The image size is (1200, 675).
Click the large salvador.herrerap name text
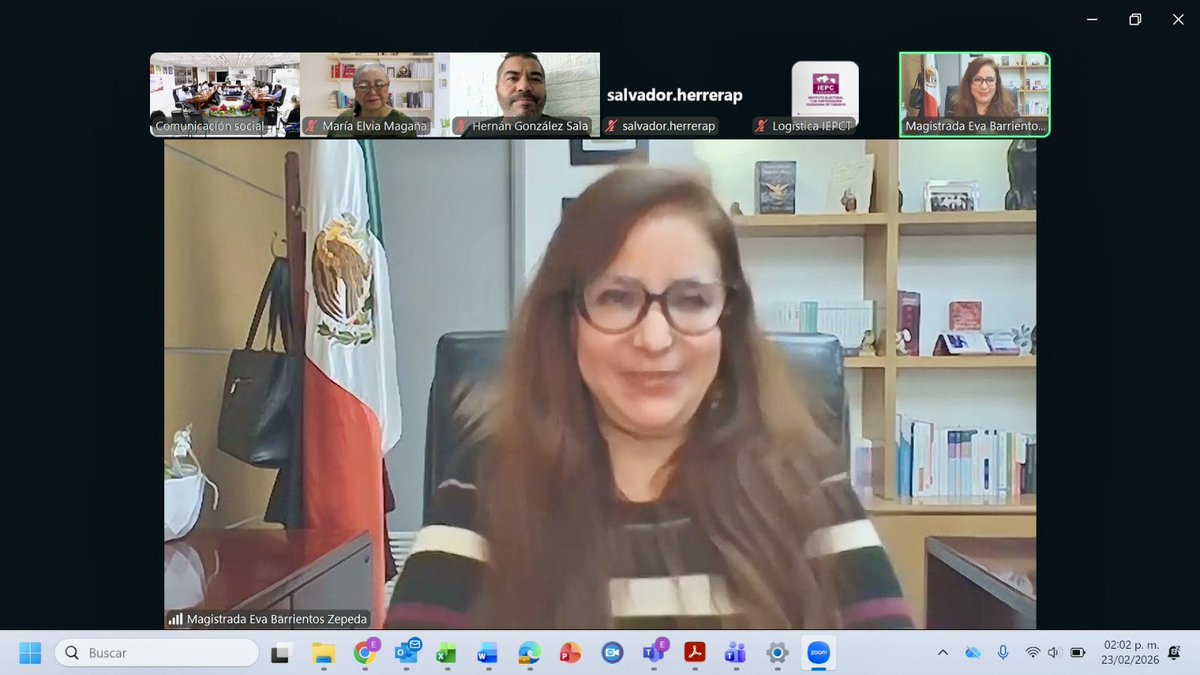[675, 95]
